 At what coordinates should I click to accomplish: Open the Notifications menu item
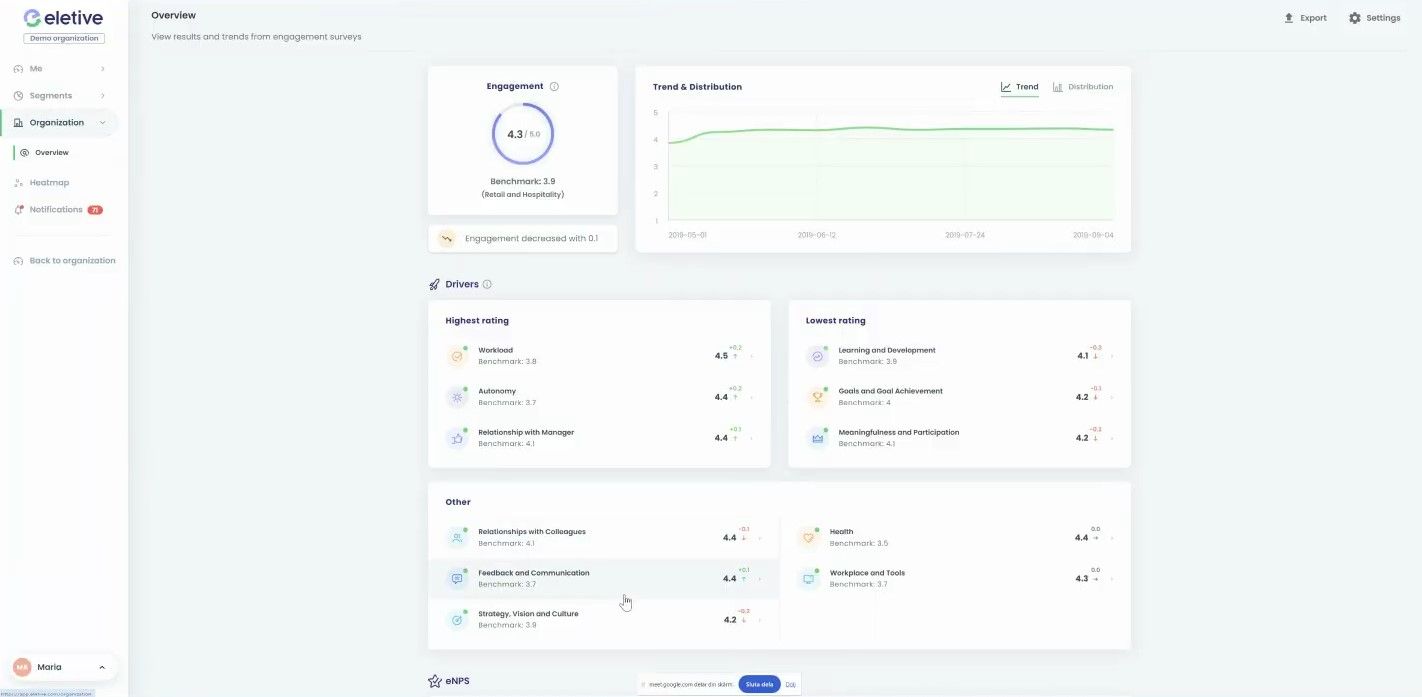coord(56,210)
